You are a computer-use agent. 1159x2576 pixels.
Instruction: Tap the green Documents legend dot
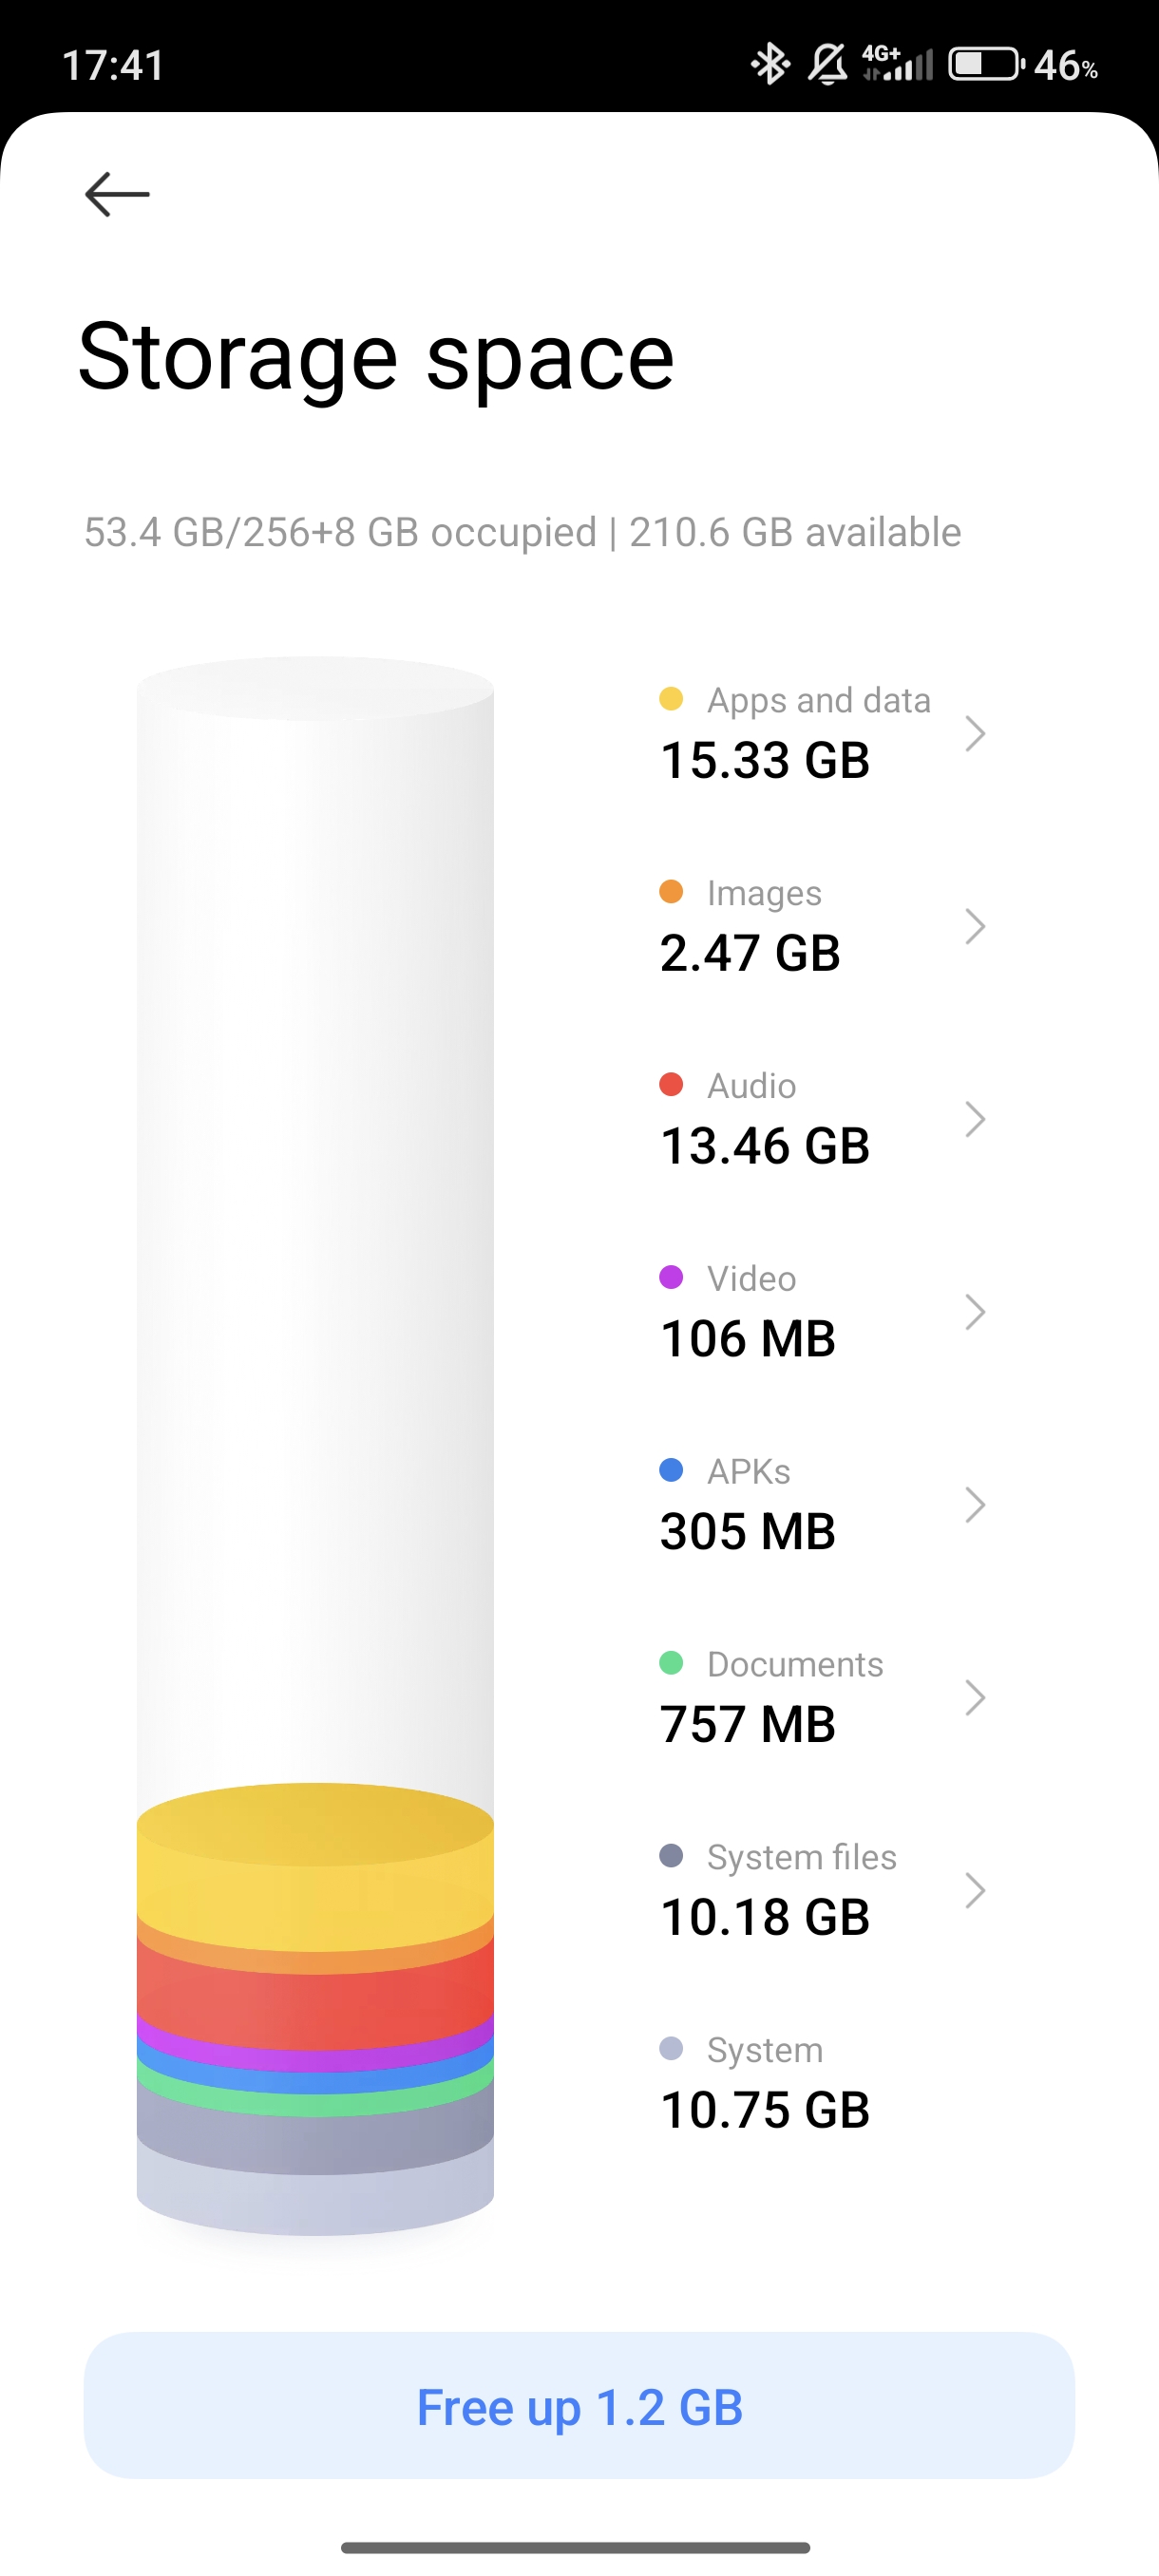coord(671,1663)
